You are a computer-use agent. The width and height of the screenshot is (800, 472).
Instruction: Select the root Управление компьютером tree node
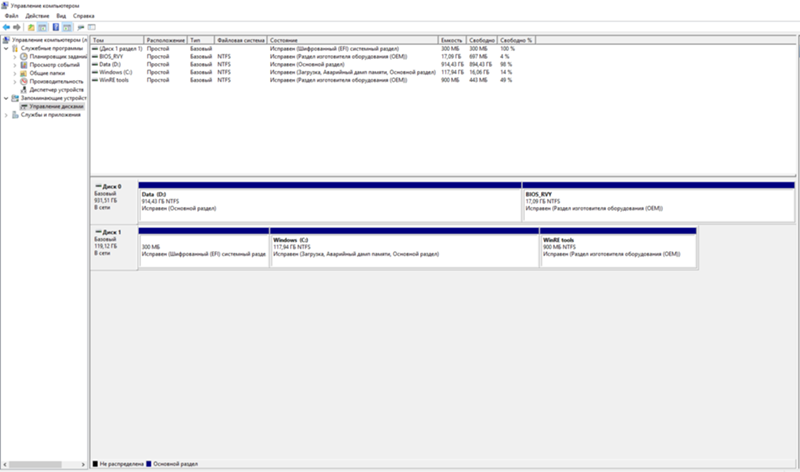point(49,40)
